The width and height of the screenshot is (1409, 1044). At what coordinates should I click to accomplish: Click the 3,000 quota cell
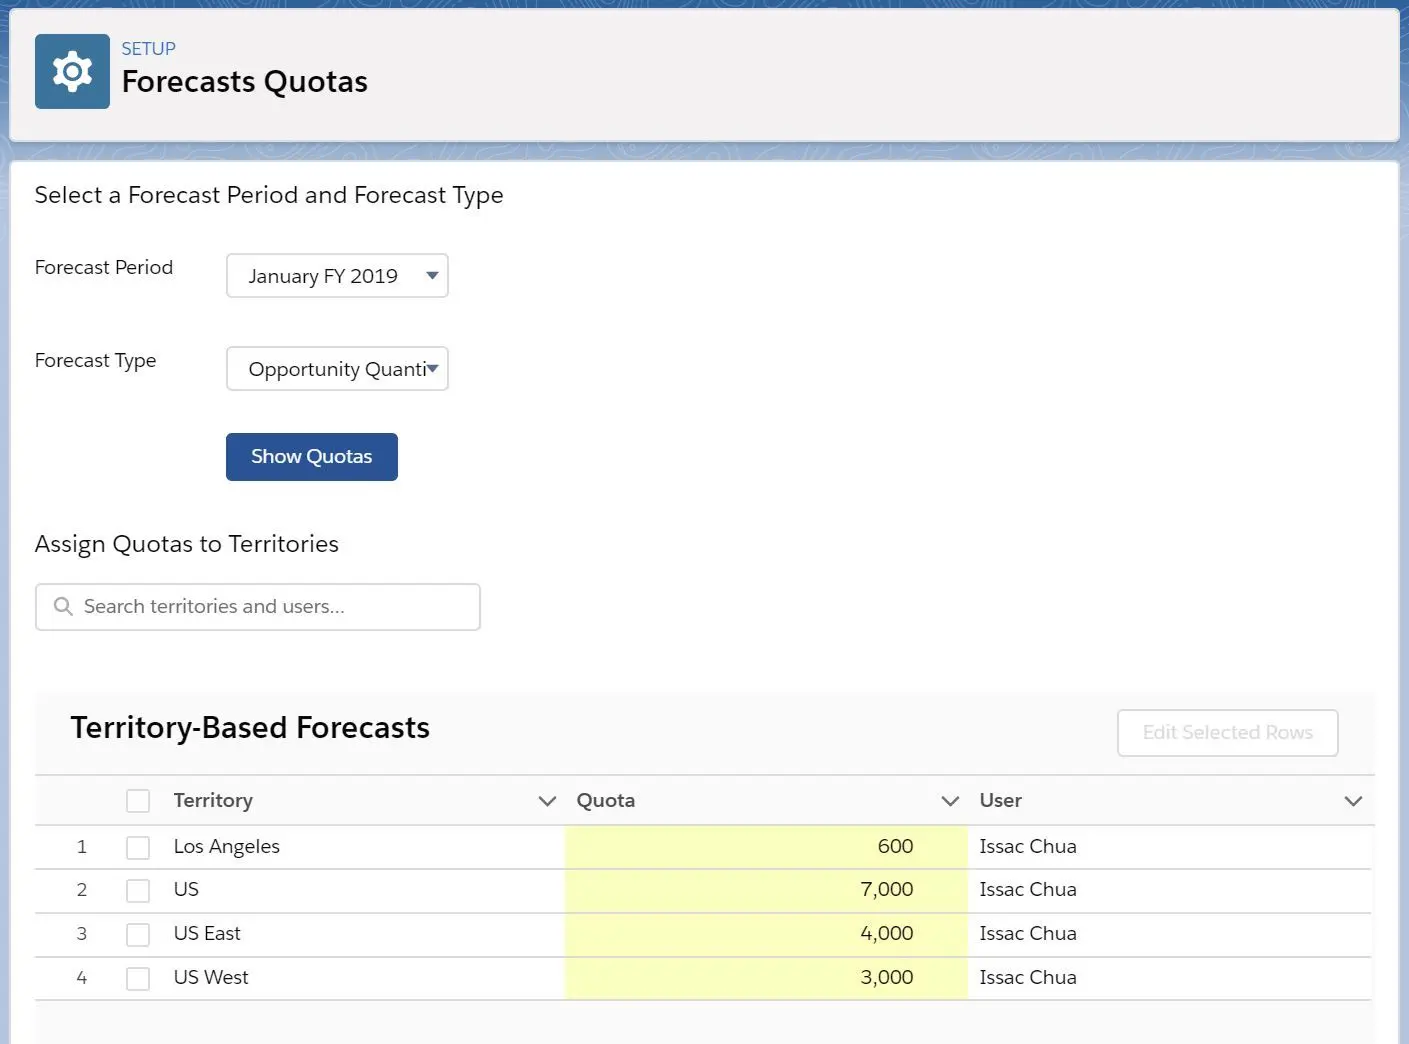(766, 978)
